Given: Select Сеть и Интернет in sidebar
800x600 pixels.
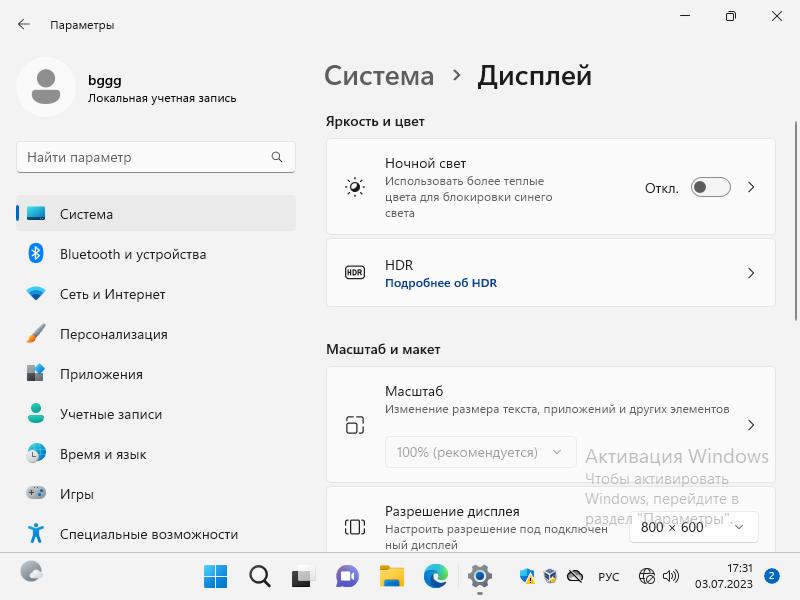Looking at the screenshot, I should click(x=112, y=294).
